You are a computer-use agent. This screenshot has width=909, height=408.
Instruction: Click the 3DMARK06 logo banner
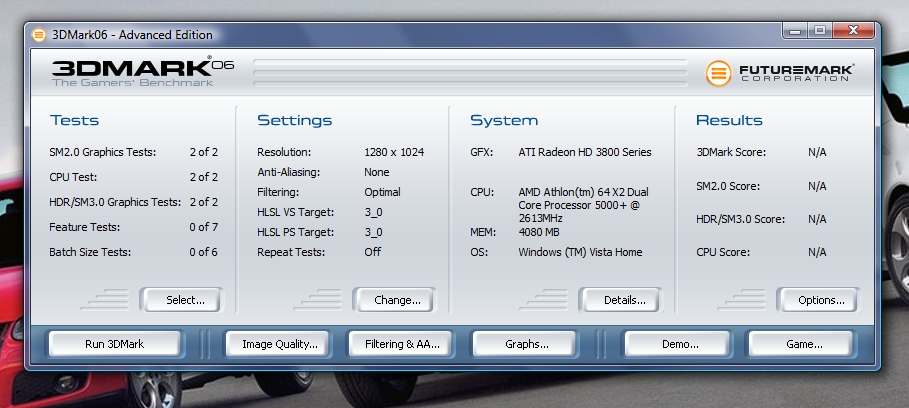click(143, 68)
